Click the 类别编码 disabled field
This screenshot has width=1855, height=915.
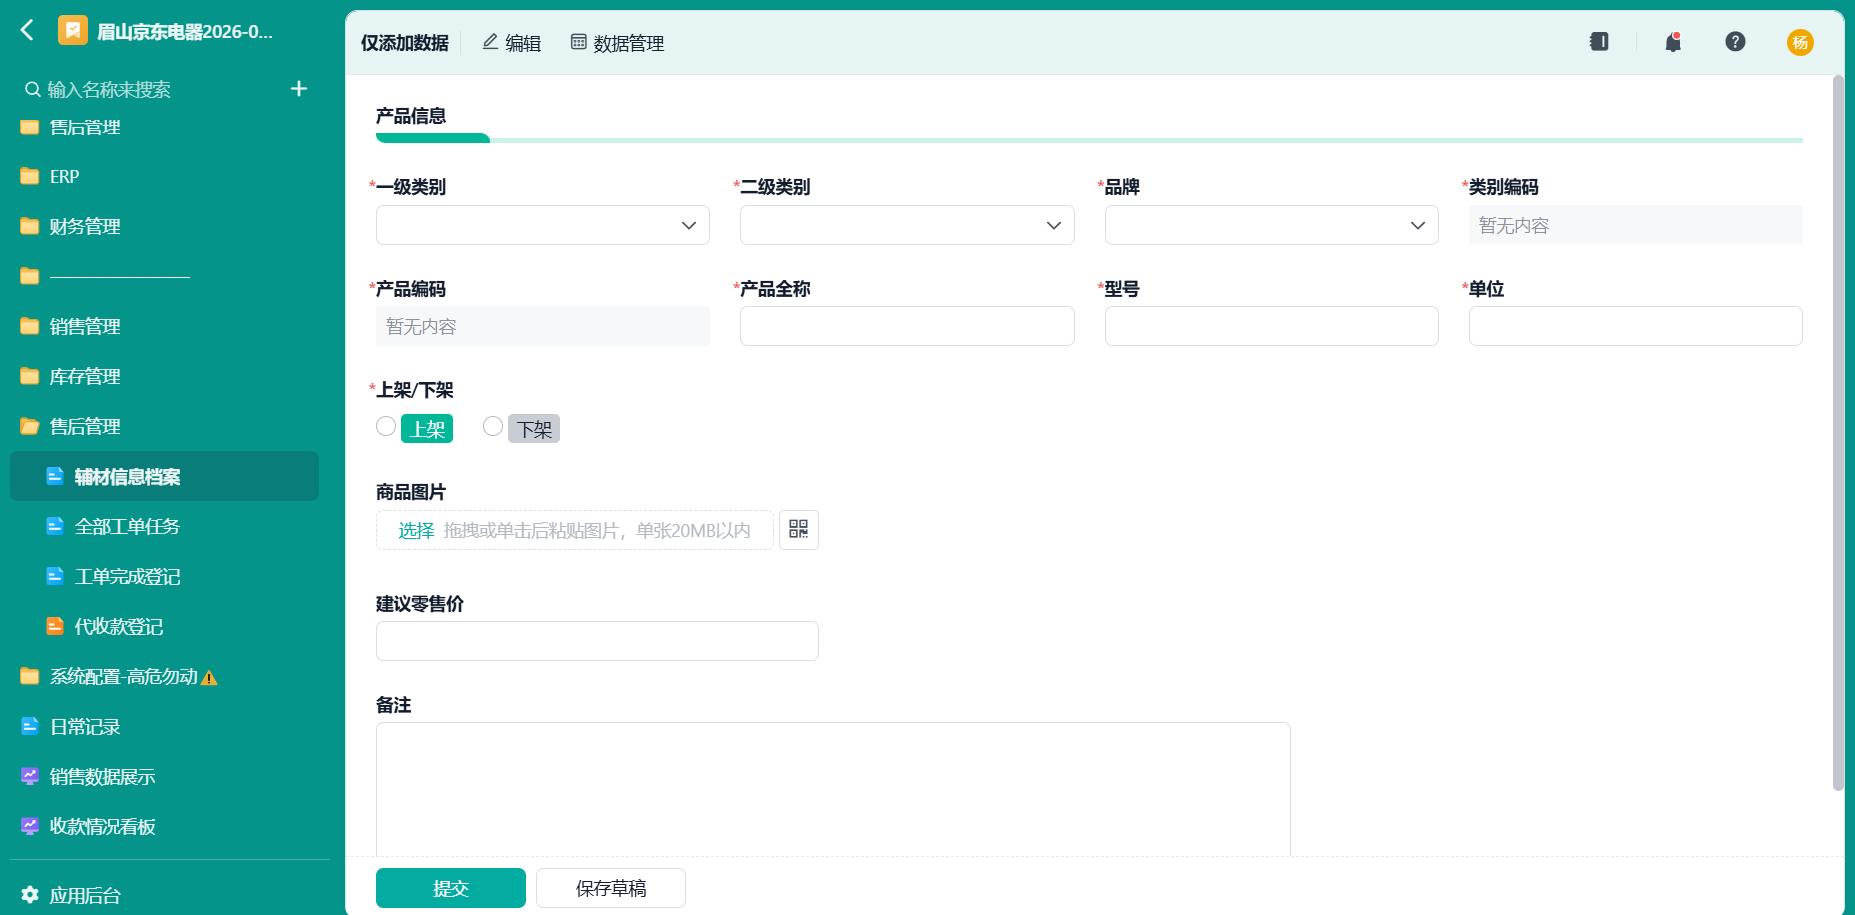(1635, 225)
